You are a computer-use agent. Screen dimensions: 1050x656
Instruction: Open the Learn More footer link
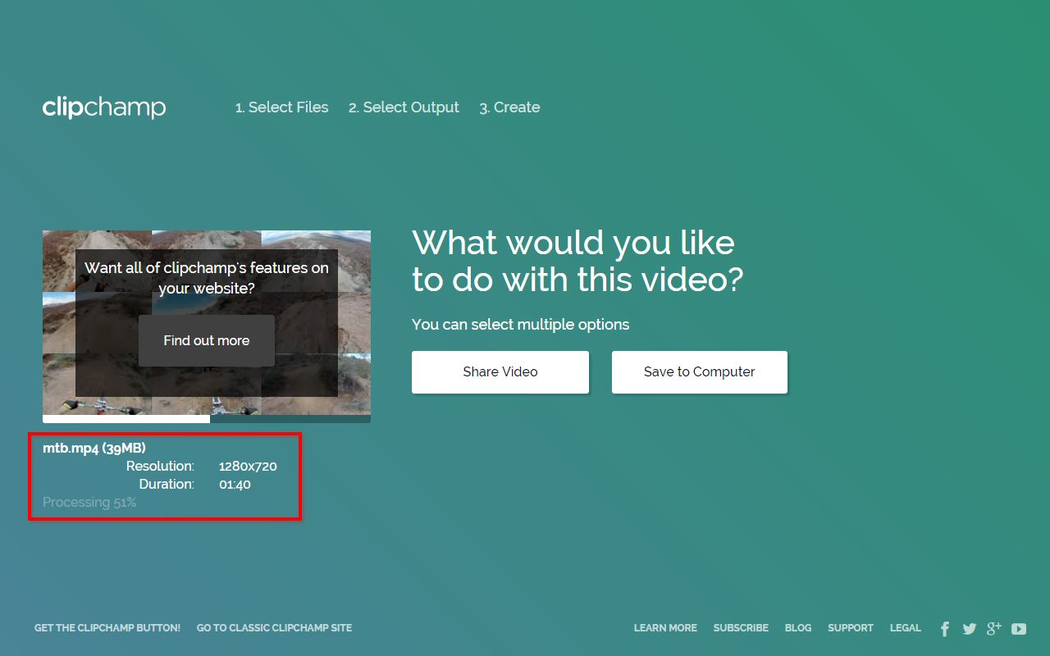(665, 628)
